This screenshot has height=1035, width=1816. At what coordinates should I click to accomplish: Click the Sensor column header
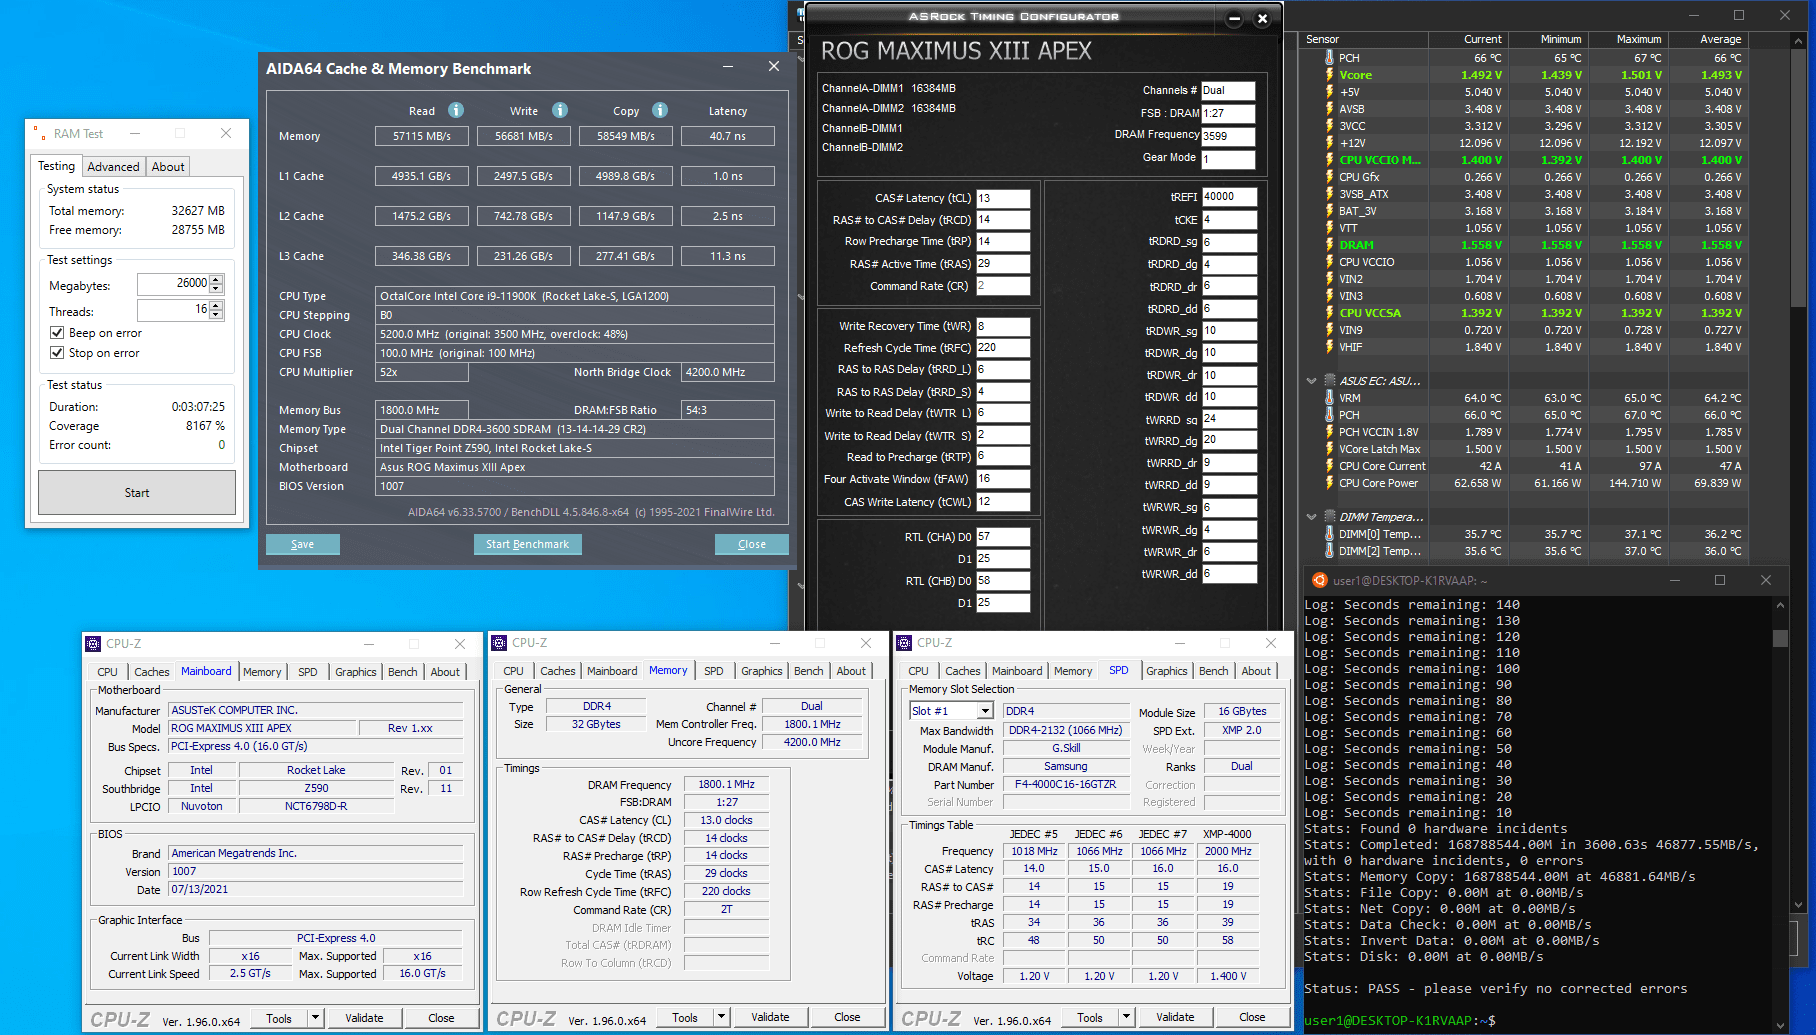tap(1364, 40)
